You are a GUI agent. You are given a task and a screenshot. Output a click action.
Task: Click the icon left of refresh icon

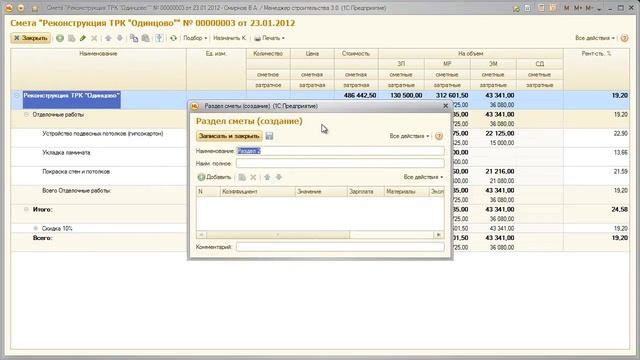[x=159, y=38]
